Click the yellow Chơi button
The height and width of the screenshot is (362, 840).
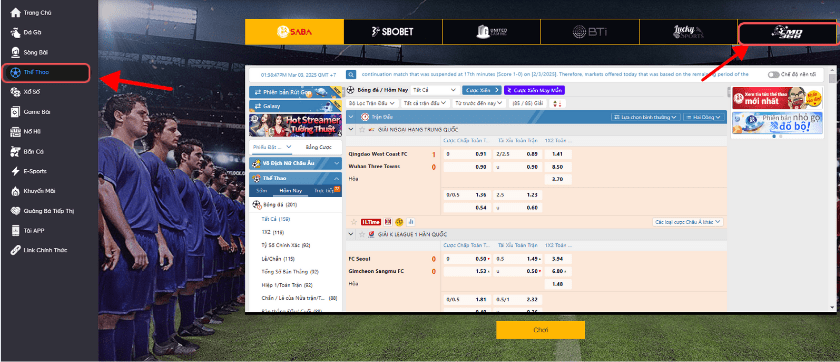[x=540, y=330]
